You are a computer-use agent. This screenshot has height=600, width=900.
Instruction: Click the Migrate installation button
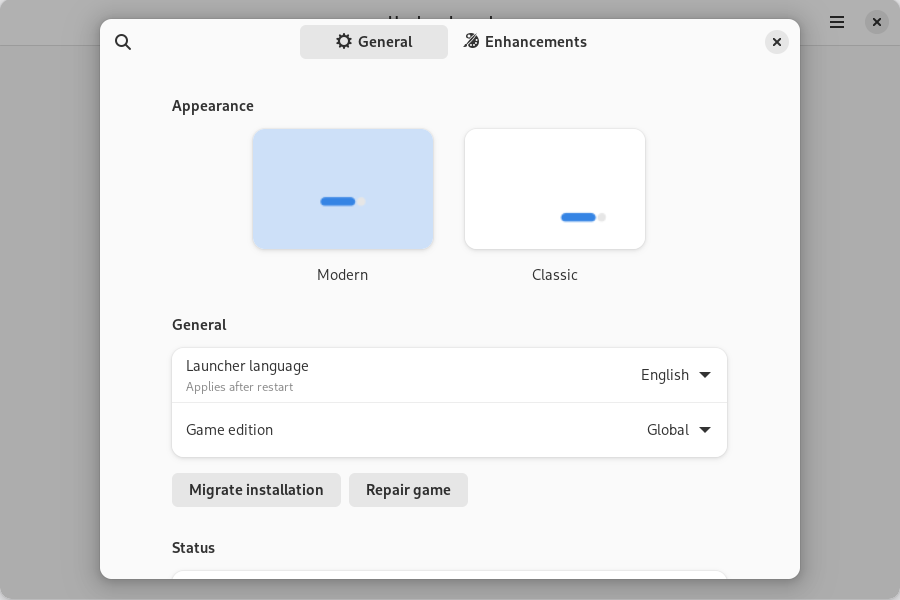256,490
